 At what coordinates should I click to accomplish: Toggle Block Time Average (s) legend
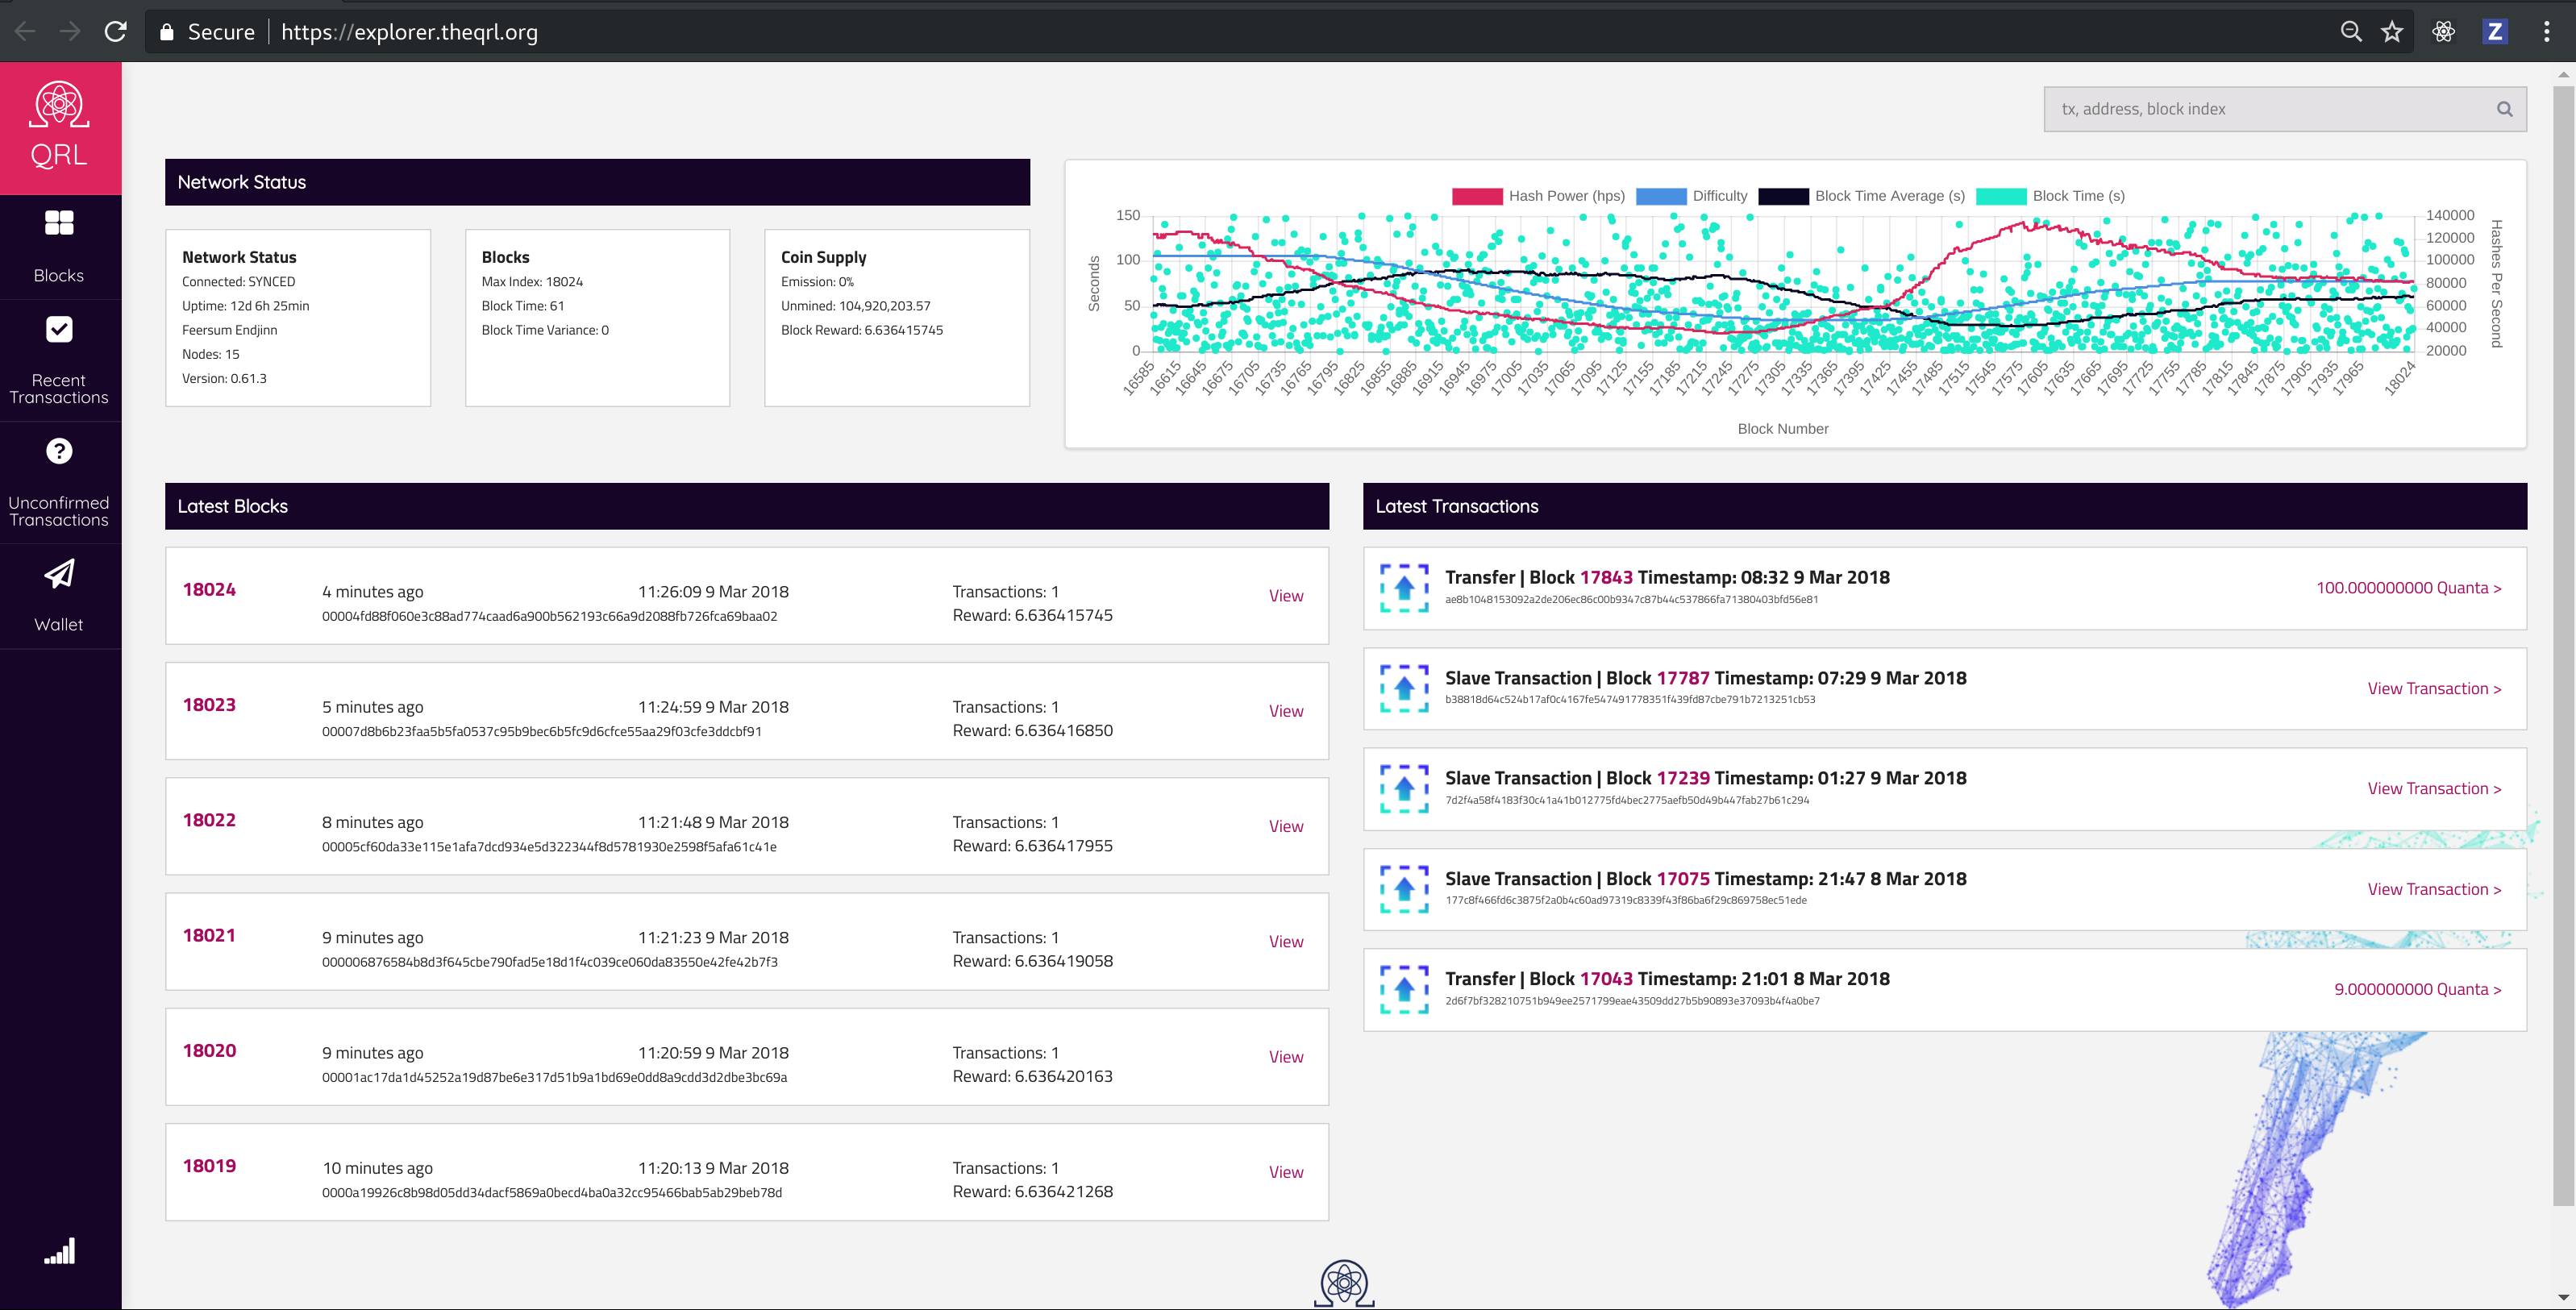[1862, 196]
